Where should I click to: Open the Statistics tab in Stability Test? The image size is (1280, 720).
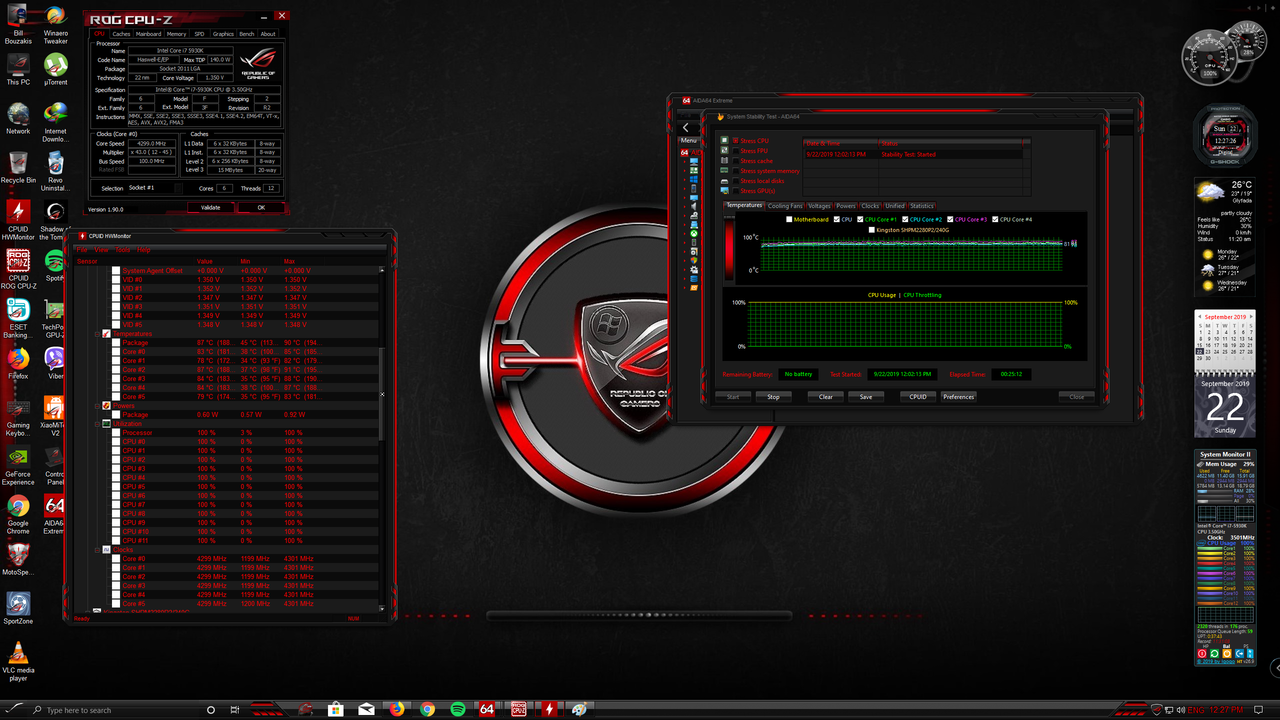pyautogui.click(x=922, y=206)
